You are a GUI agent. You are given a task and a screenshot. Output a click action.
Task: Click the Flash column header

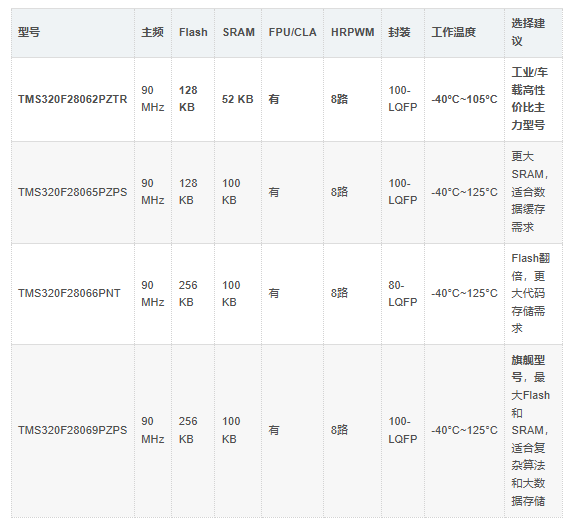[193, 32]
